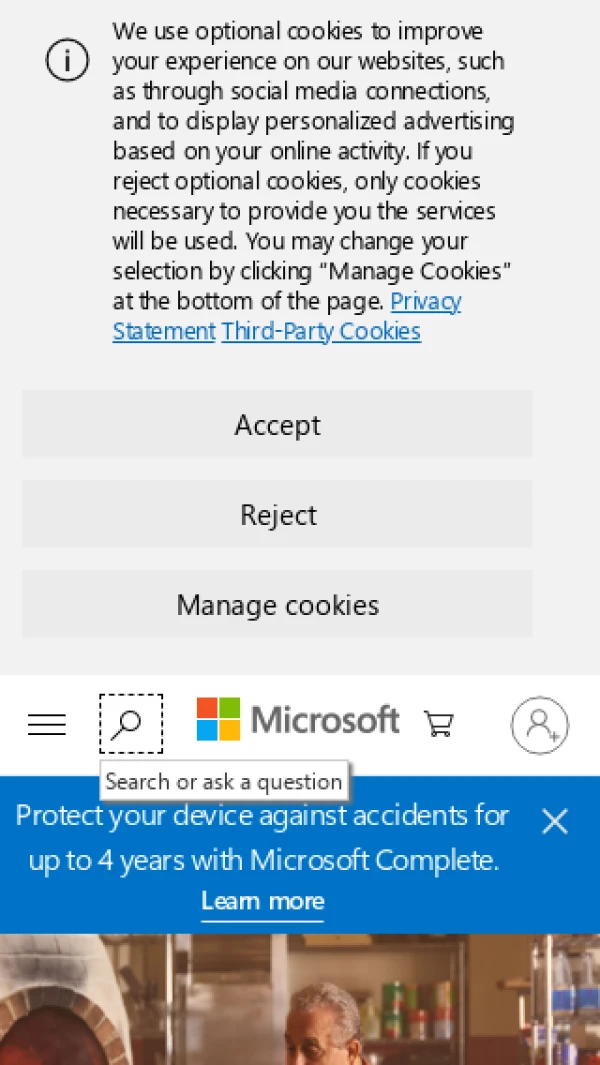
Task: Click the Microsoft wordmark text
Action: tap(325, 720)
